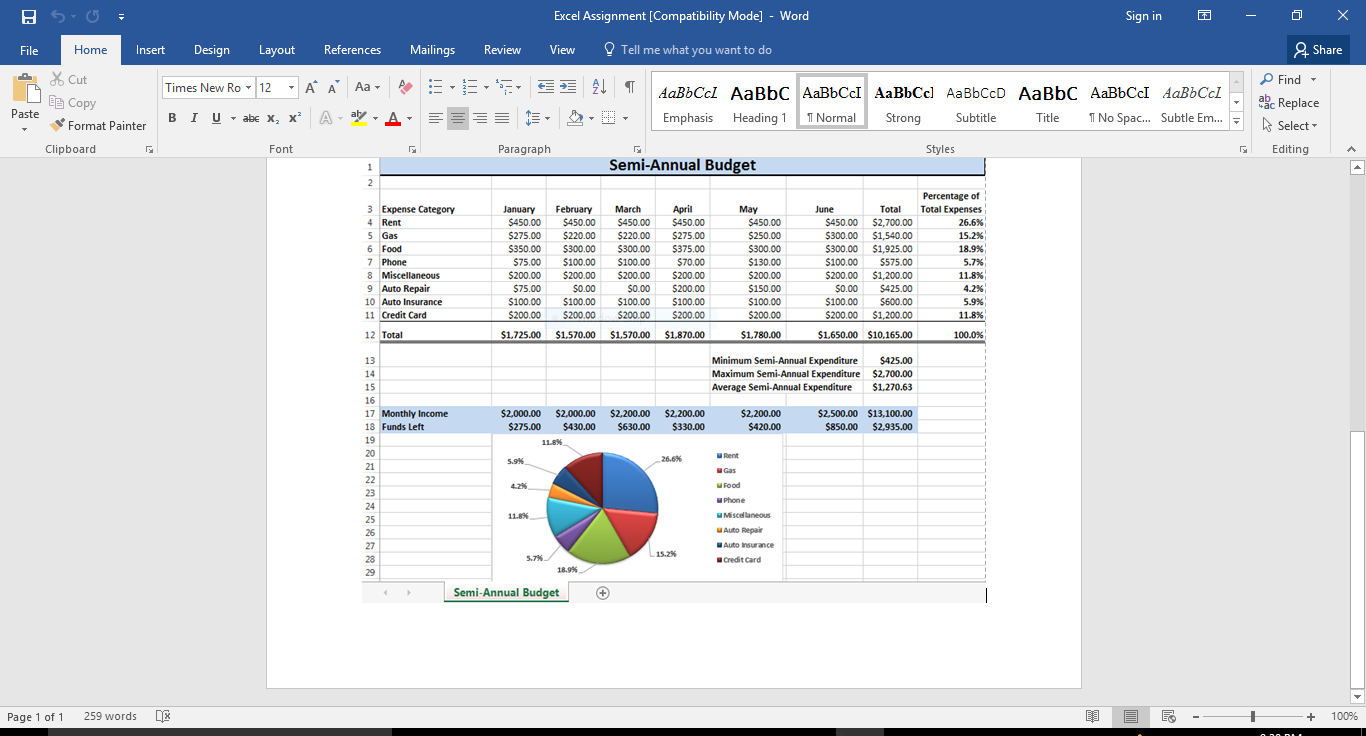Apply the Heading 1 style

coord(760,103)
